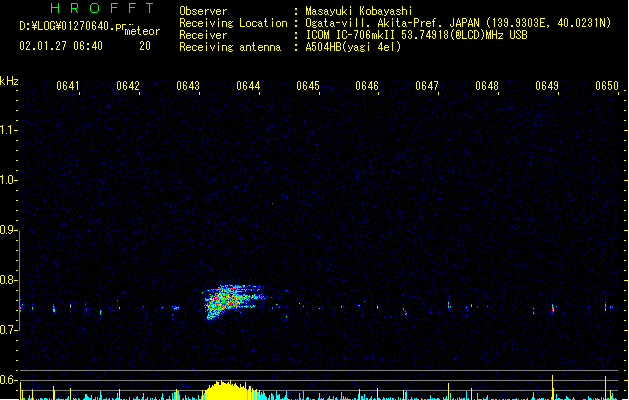Image resolution: width=629 pixels, height=400 pixels.
Task: Click the 0641 time marker
Action: tap(68, 86)
